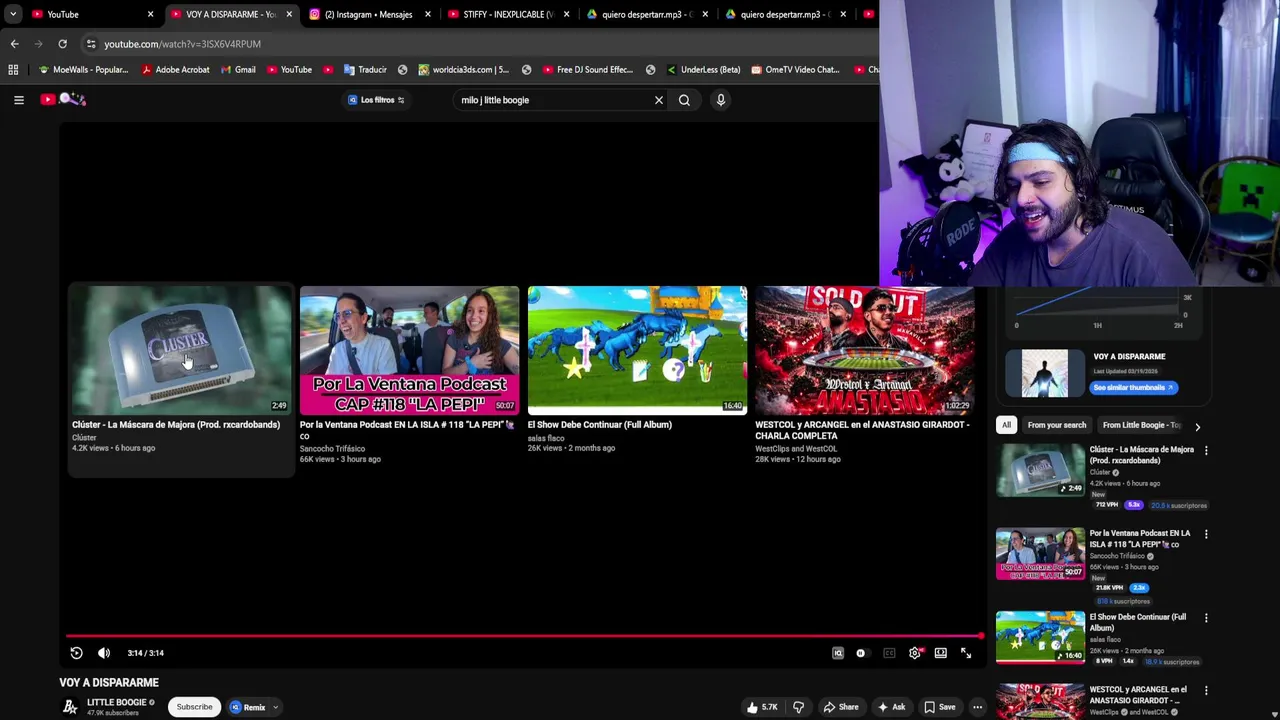Switch to theater mode
The image size is (1280, 720).
[x=940, y=653]
